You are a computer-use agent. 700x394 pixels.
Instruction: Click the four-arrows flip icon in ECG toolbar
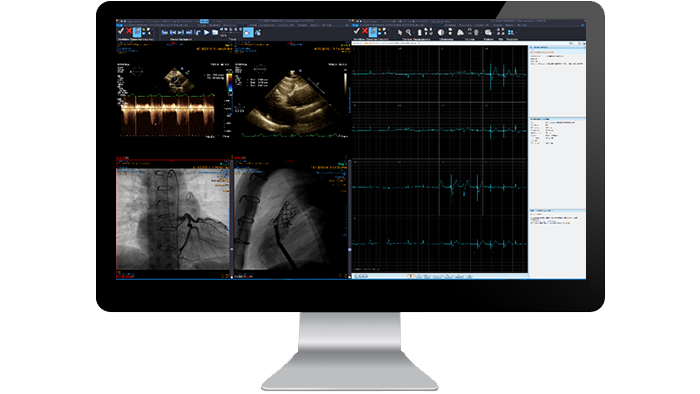(500, 33)
